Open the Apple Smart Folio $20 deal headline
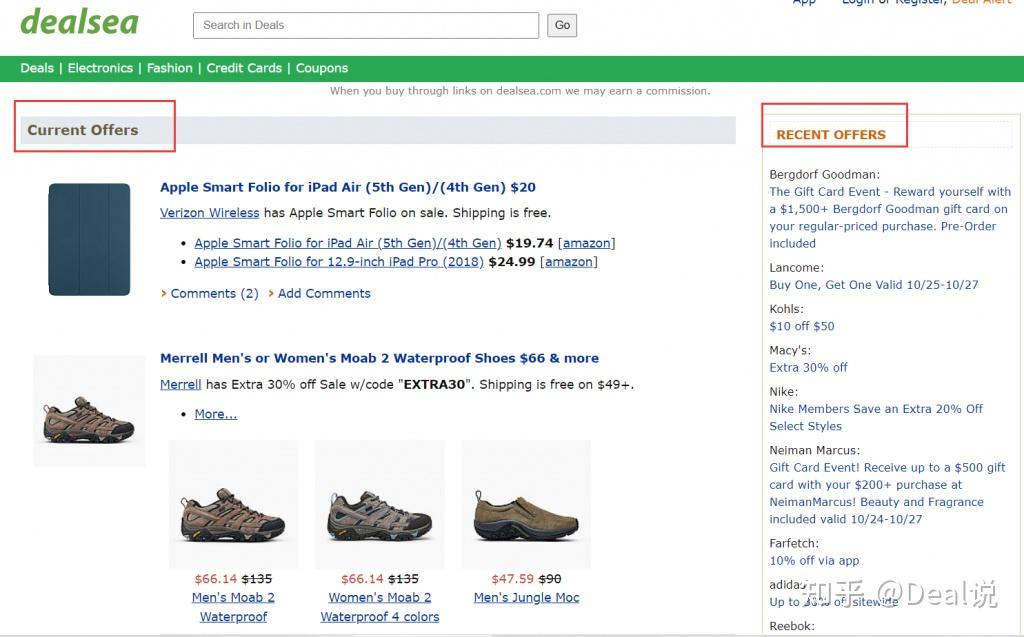The image size is (1024, 637). (348, 187)
